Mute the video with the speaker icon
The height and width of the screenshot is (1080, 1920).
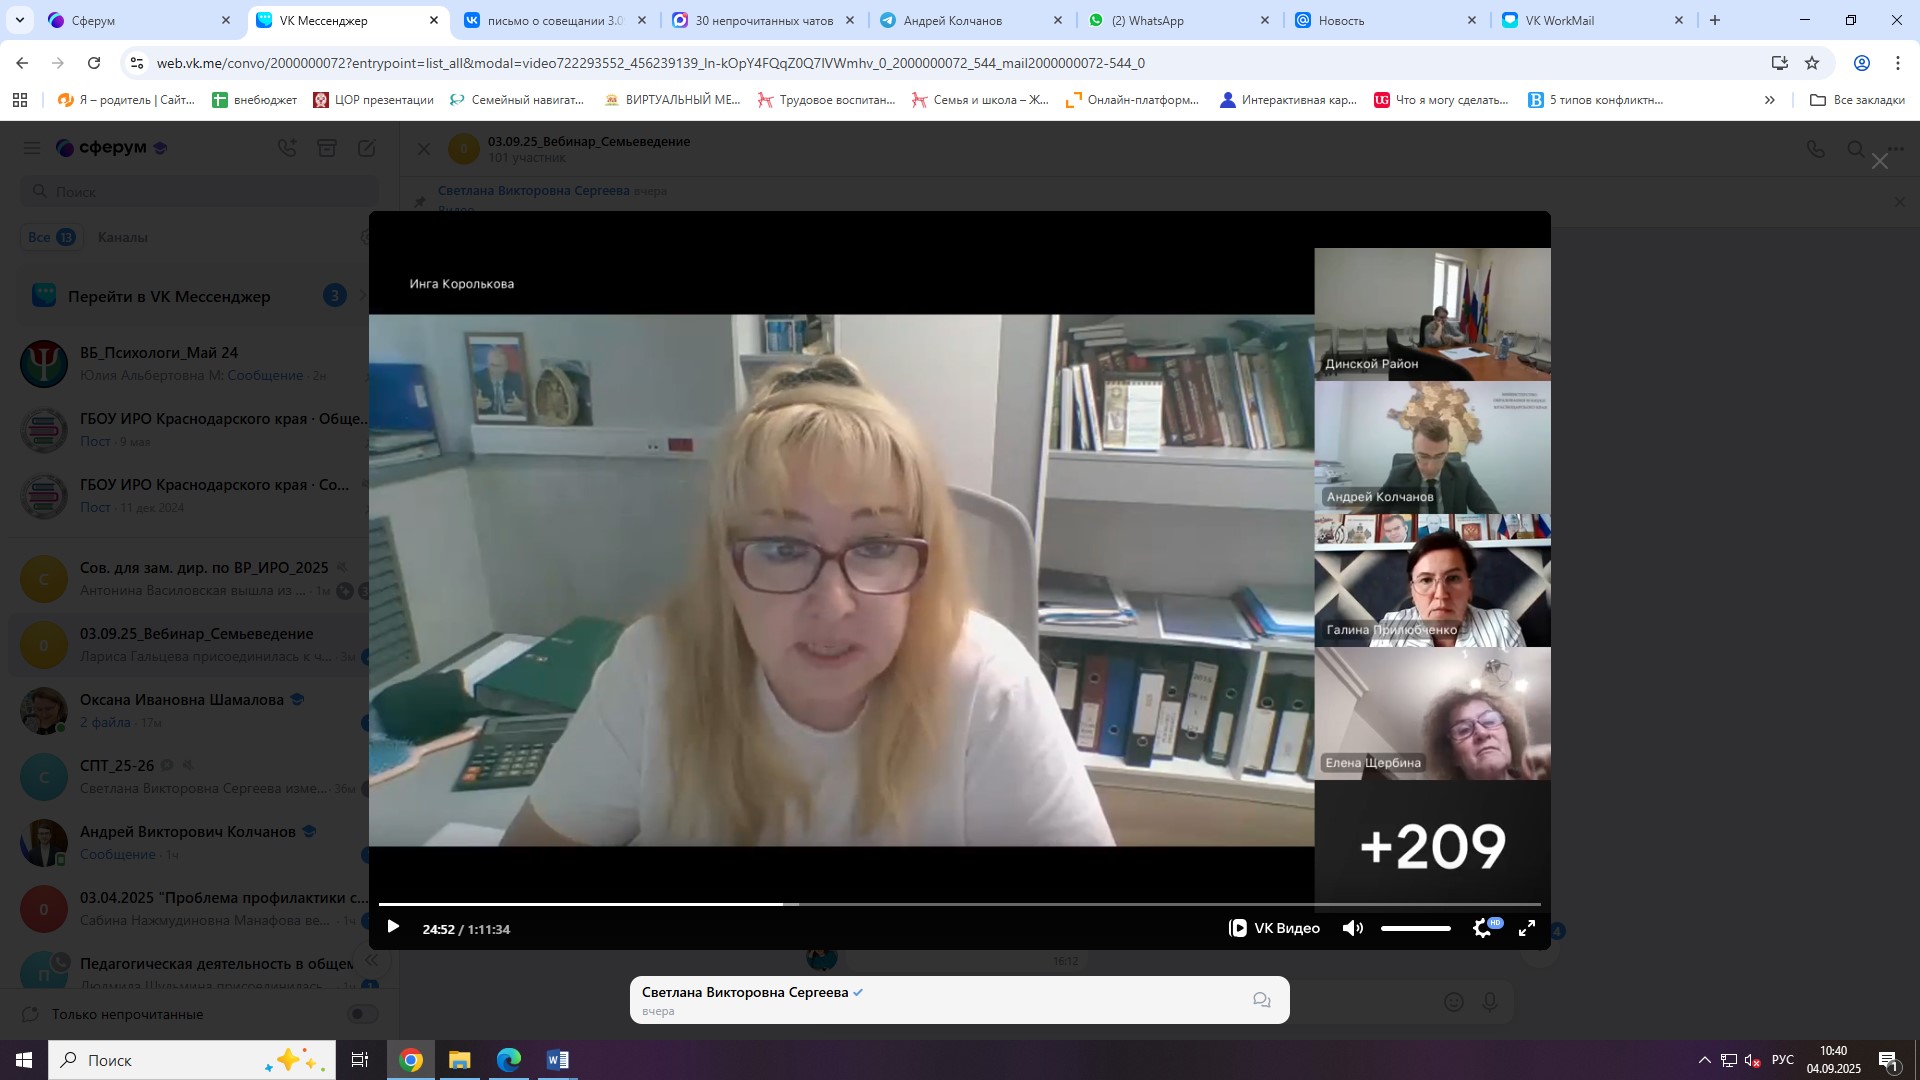[1352, 928]
